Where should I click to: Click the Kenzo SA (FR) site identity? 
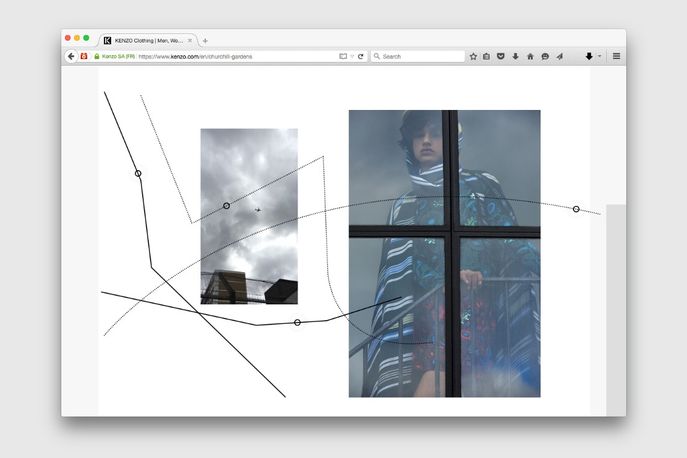click(116, 57)
